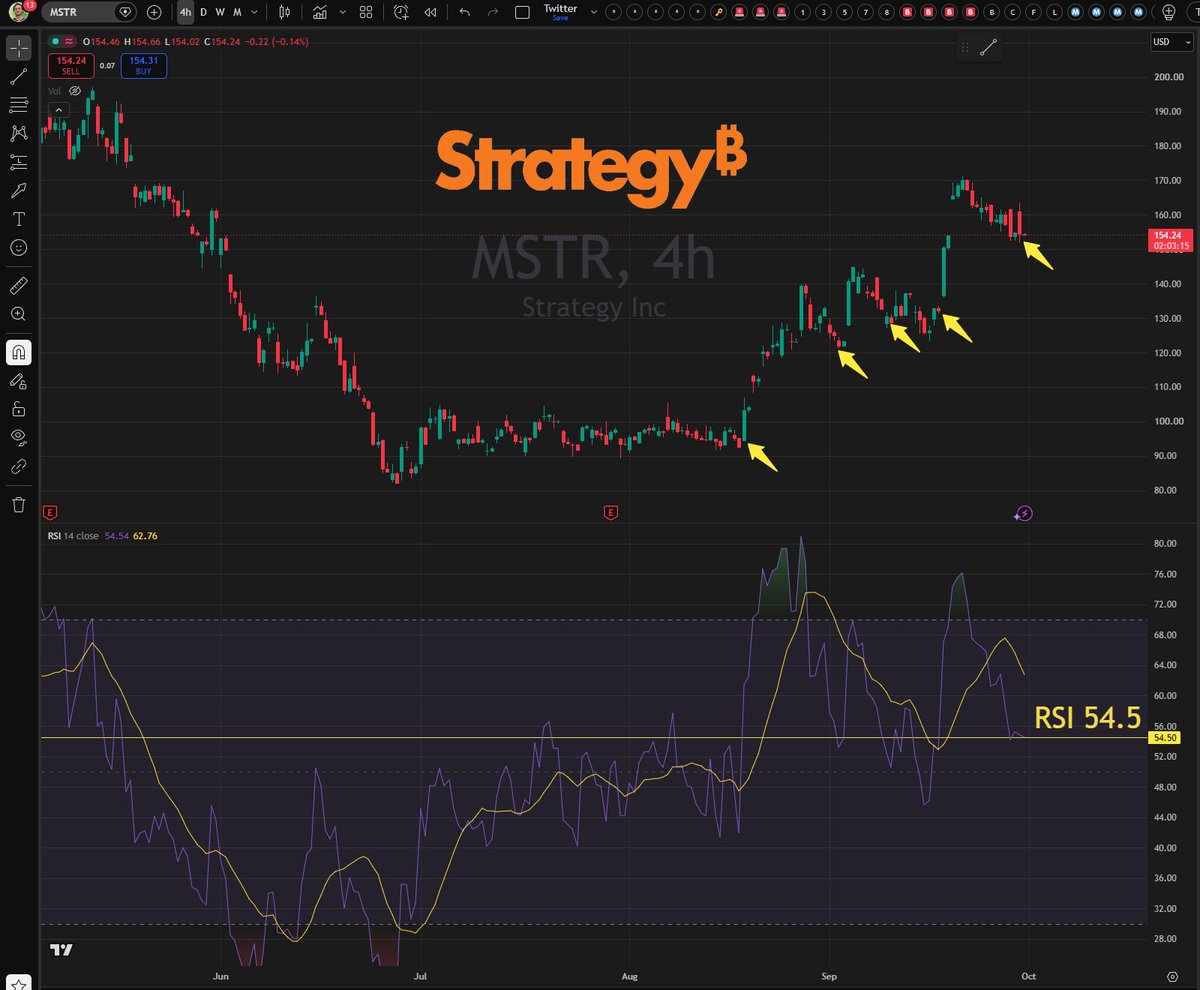Screen dimensions: 1200x990
Task: Toggle stay in drawing mode pencil-lock
Action: [18, 380]
